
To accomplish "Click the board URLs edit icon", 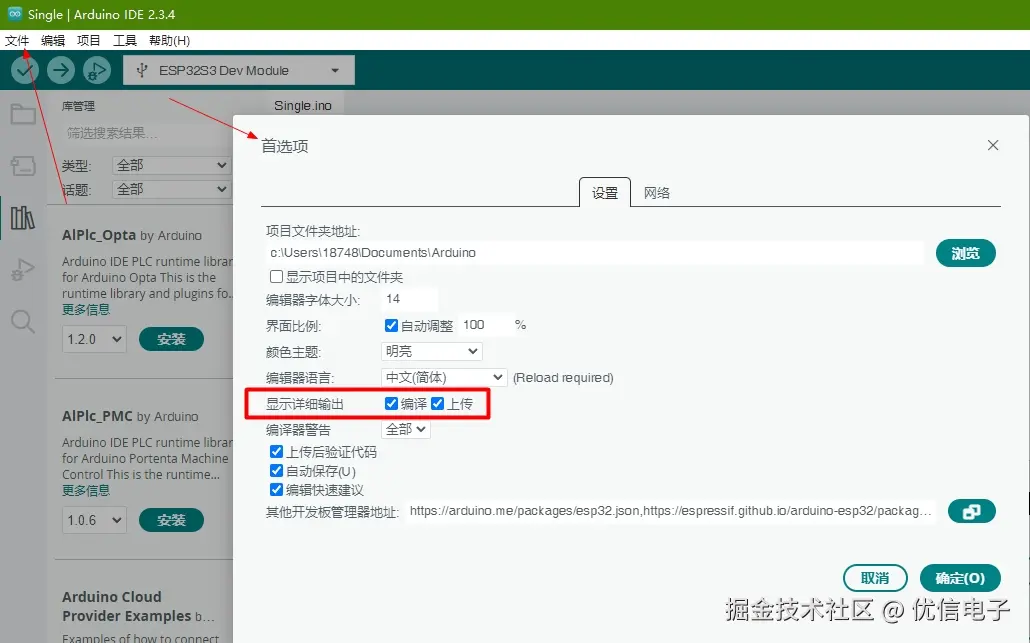I will click(971, 511).
